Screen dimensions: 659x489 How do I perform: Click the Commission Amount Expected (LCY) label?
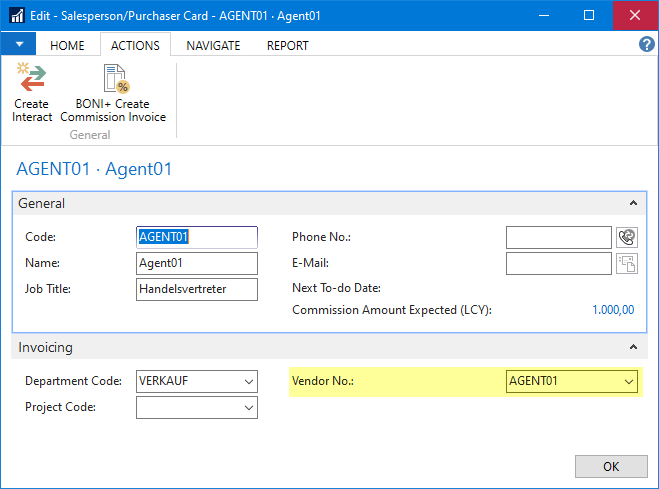392,310
